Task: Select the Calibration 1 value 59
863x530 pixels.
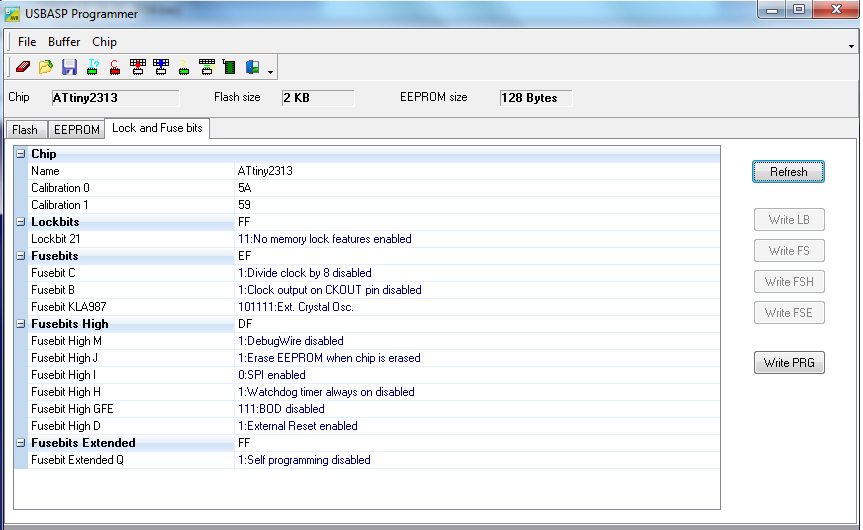Action: [244, 205]
